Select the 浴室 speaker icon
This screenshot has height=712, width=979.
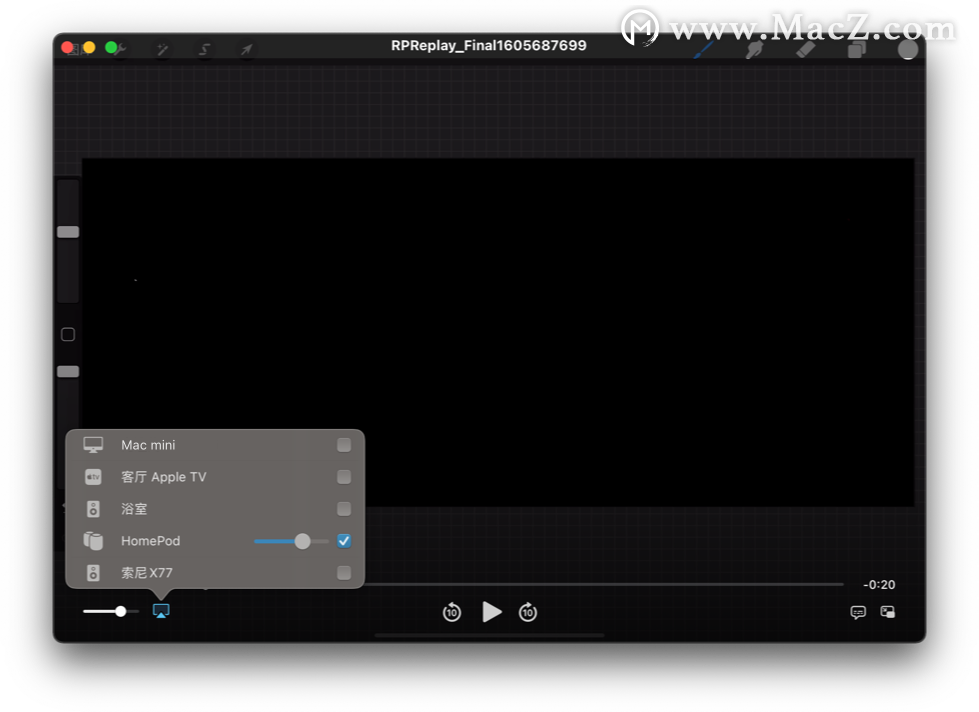coord(93,509)
